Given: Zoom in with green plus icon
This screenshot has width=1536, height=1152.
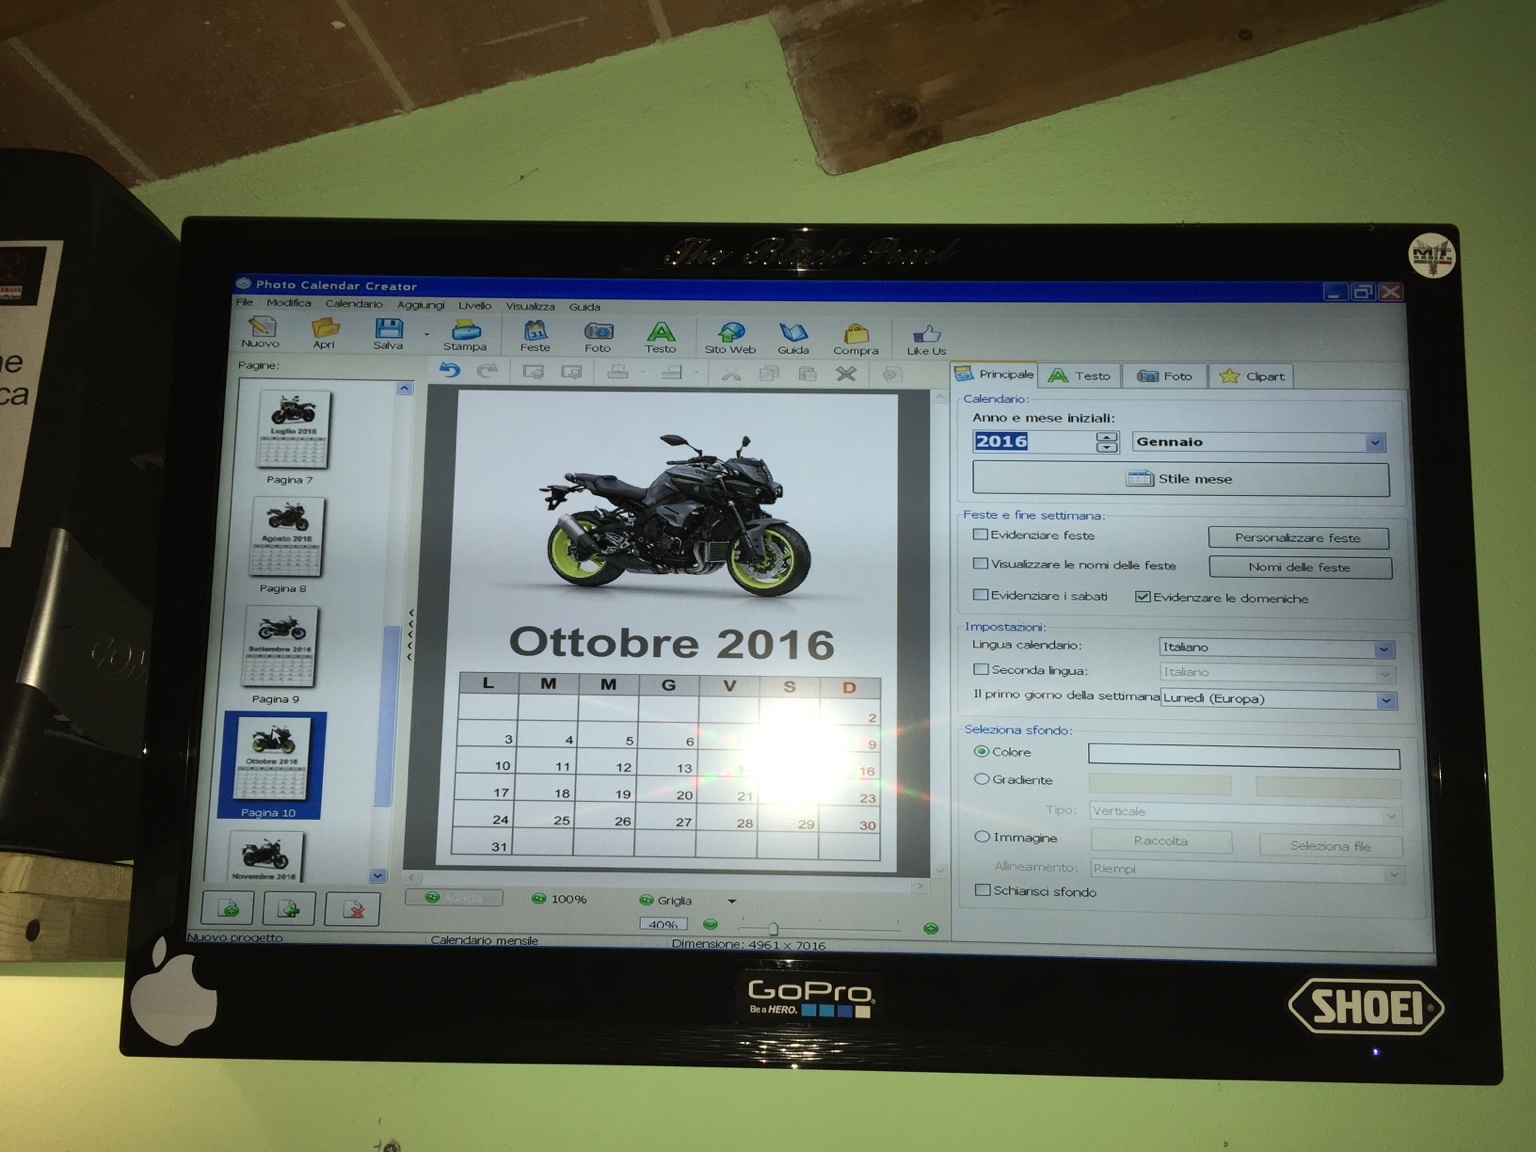Looking at the screenshot, I should pos(931,928).
